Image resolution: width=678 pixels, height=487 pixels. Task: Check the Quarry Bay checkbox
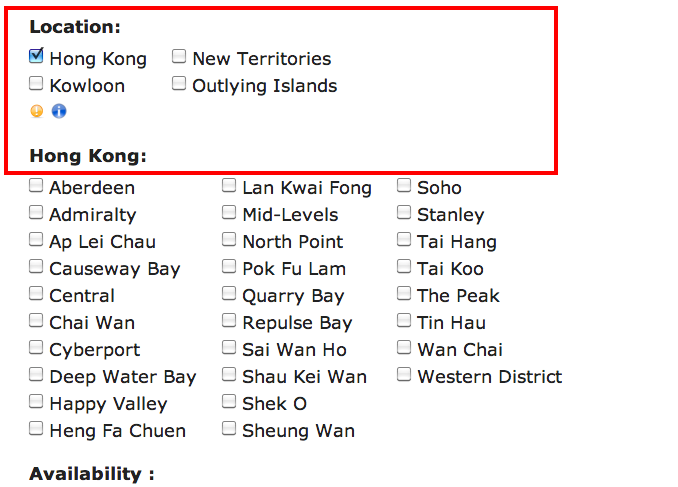click(x=229, y=293)
